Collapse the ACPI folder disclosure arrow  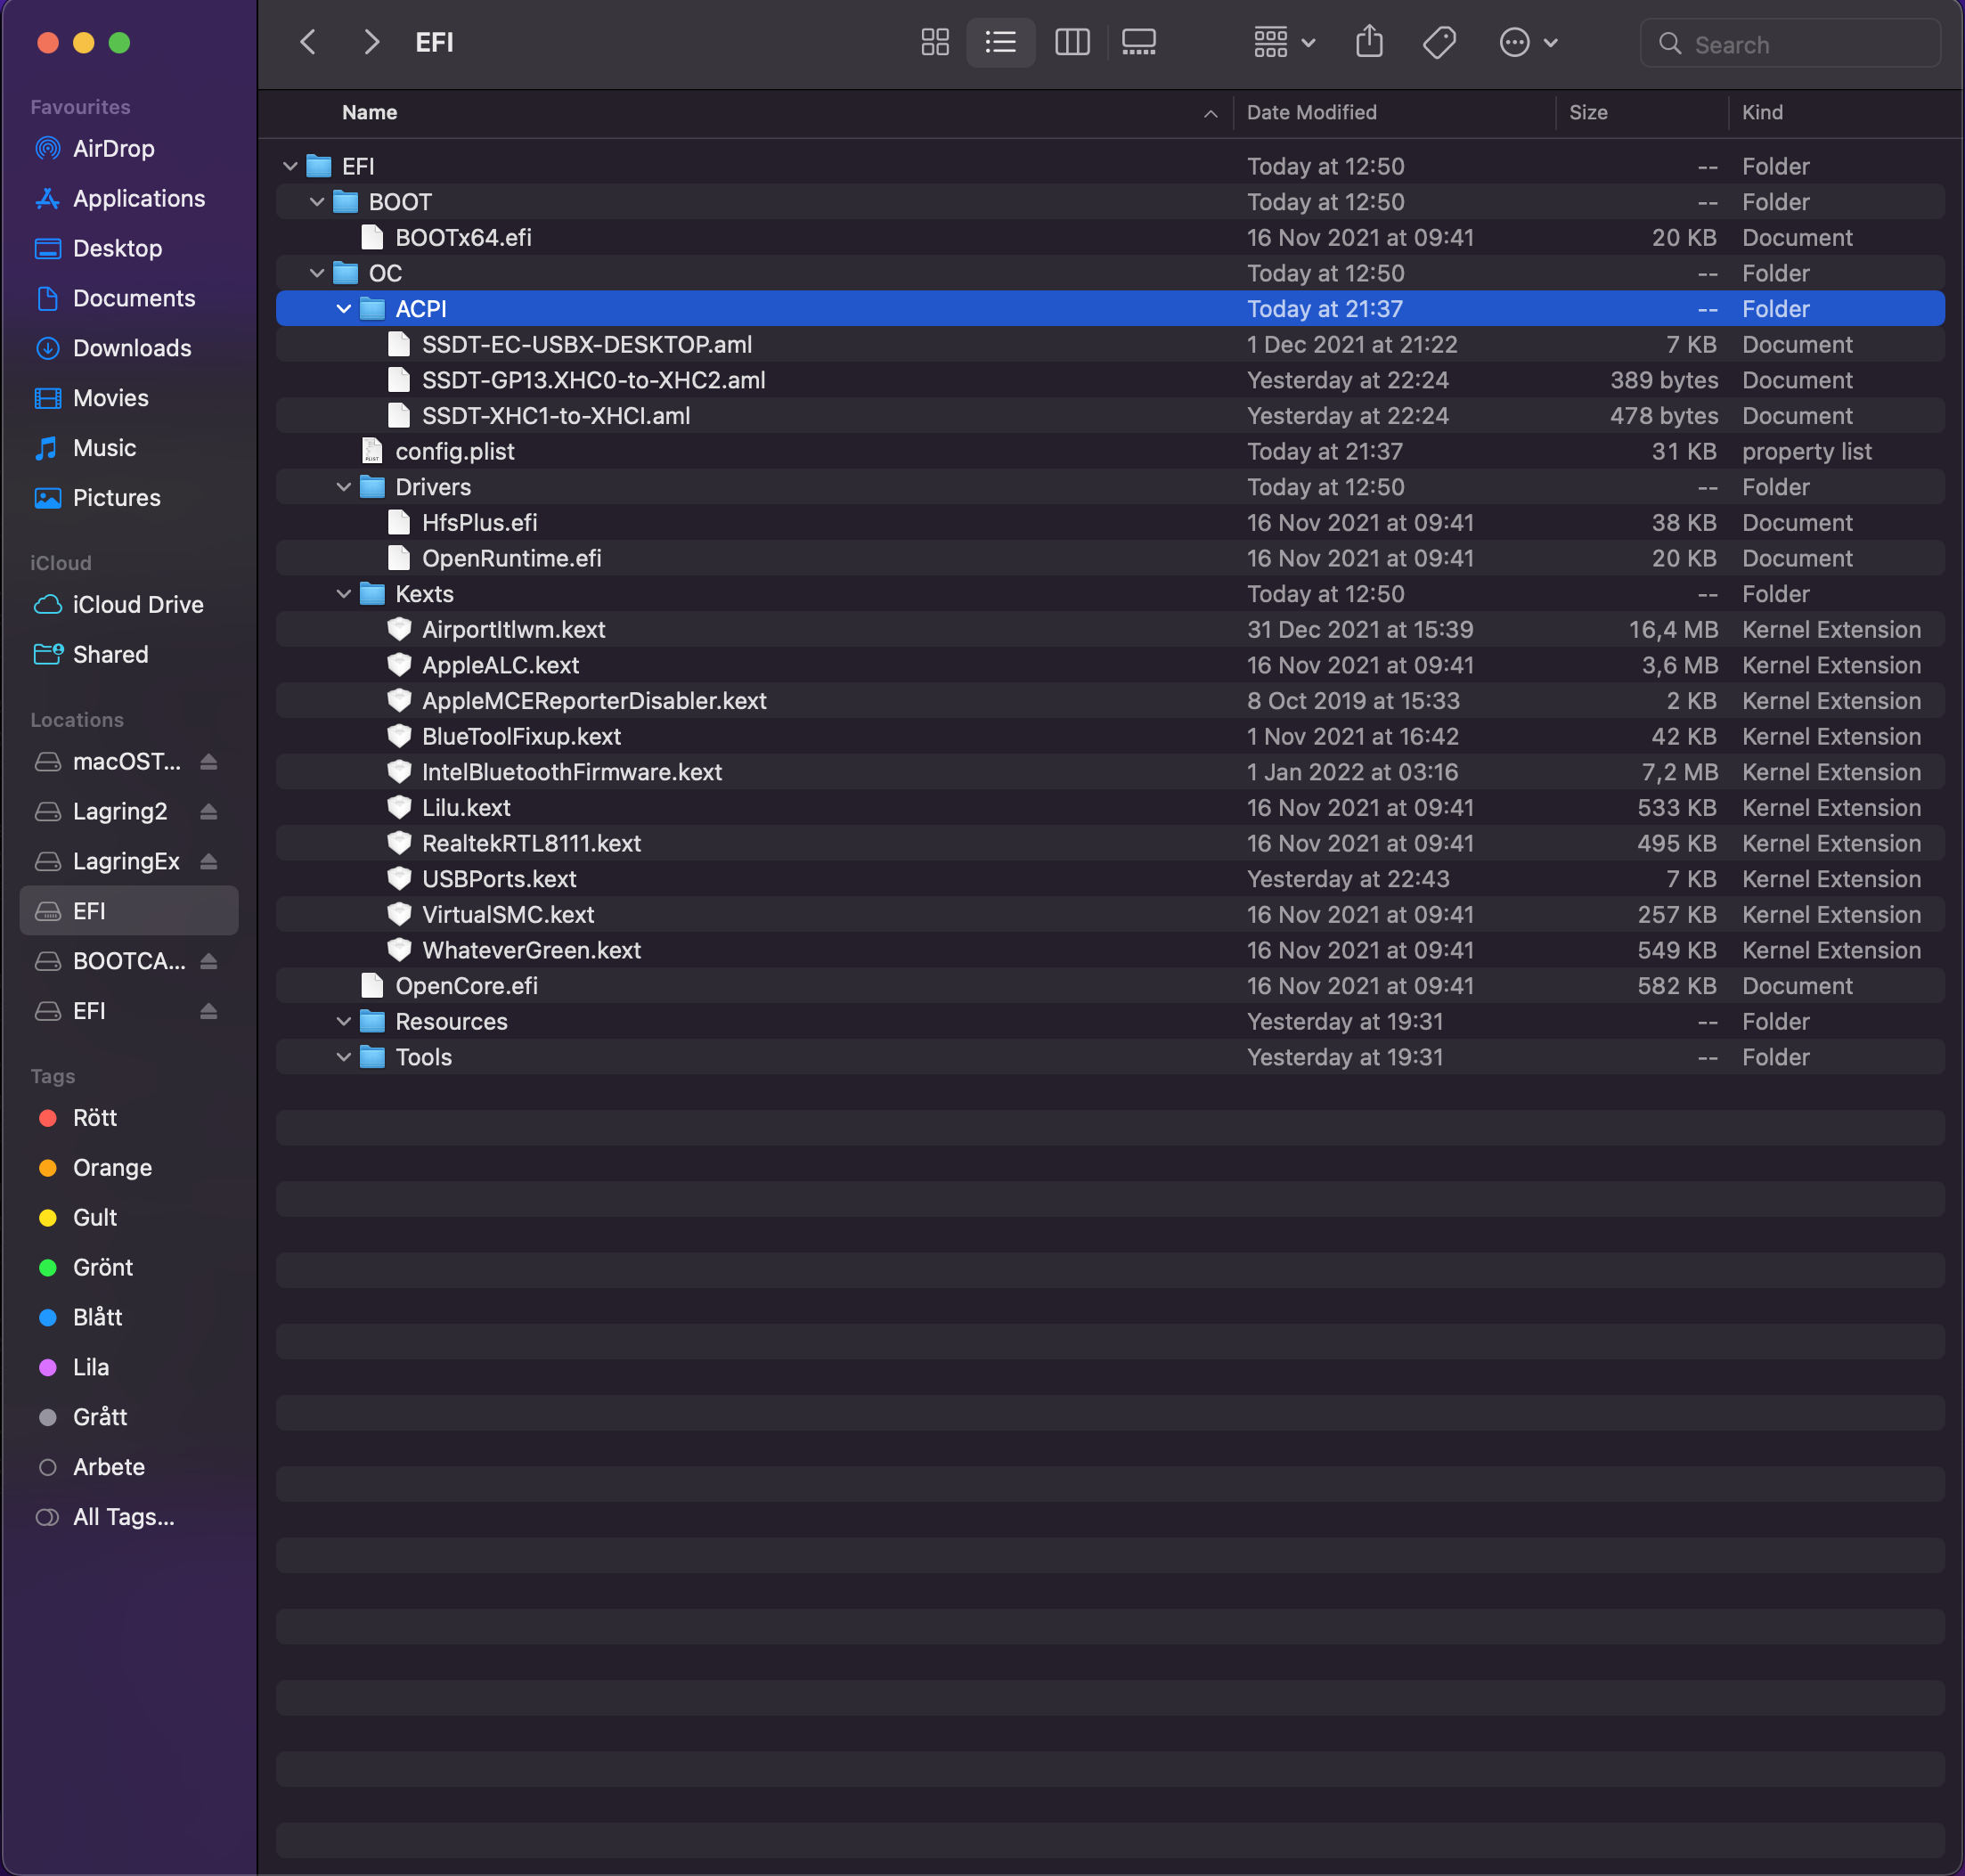(x=343, y=309)
